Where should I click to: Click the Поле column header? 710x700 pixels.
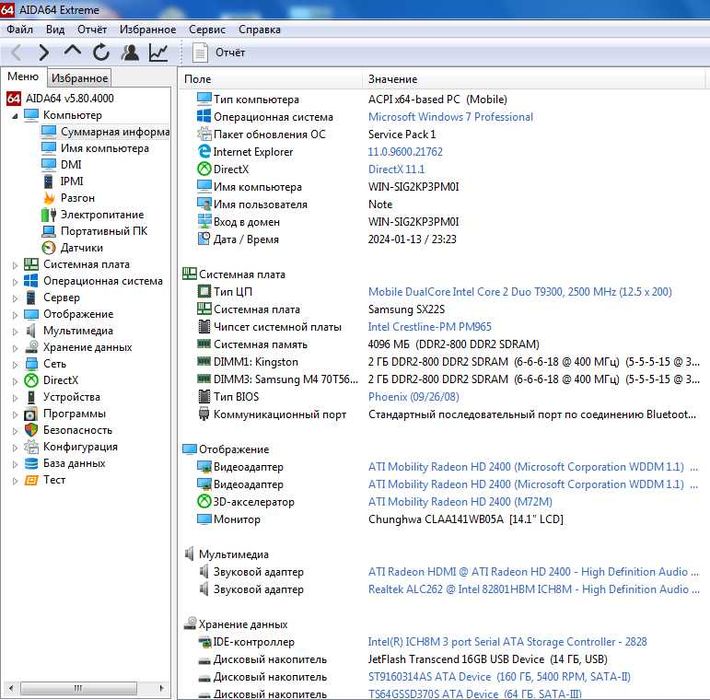[x=271, y=79]
